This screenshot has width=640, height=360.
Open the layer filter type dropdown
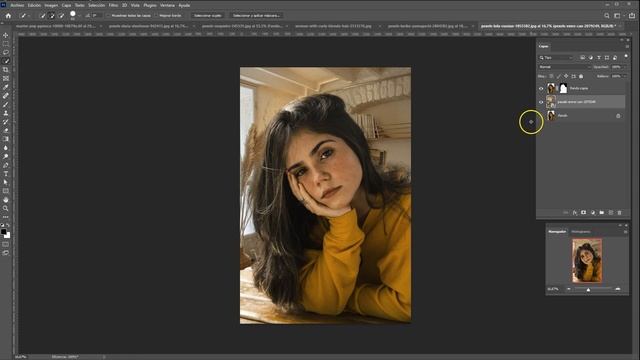(x=556, y=58)
